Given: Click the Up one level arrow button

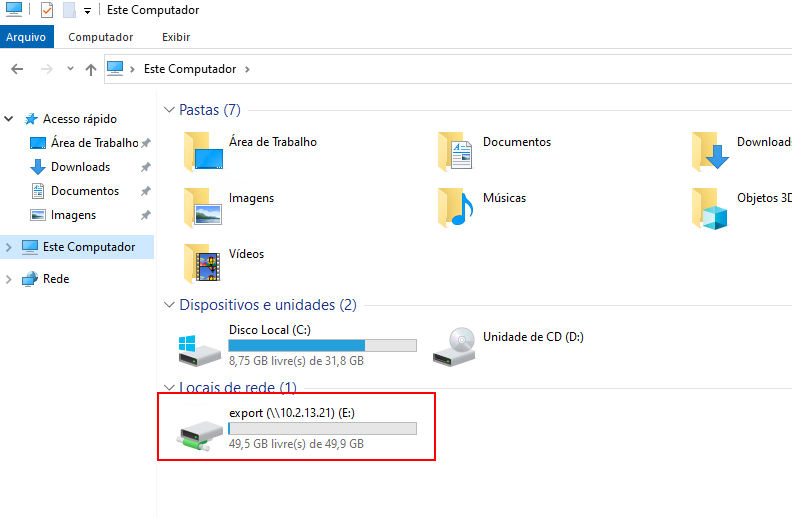Looking at the screenshot, I should pos(91,69).
